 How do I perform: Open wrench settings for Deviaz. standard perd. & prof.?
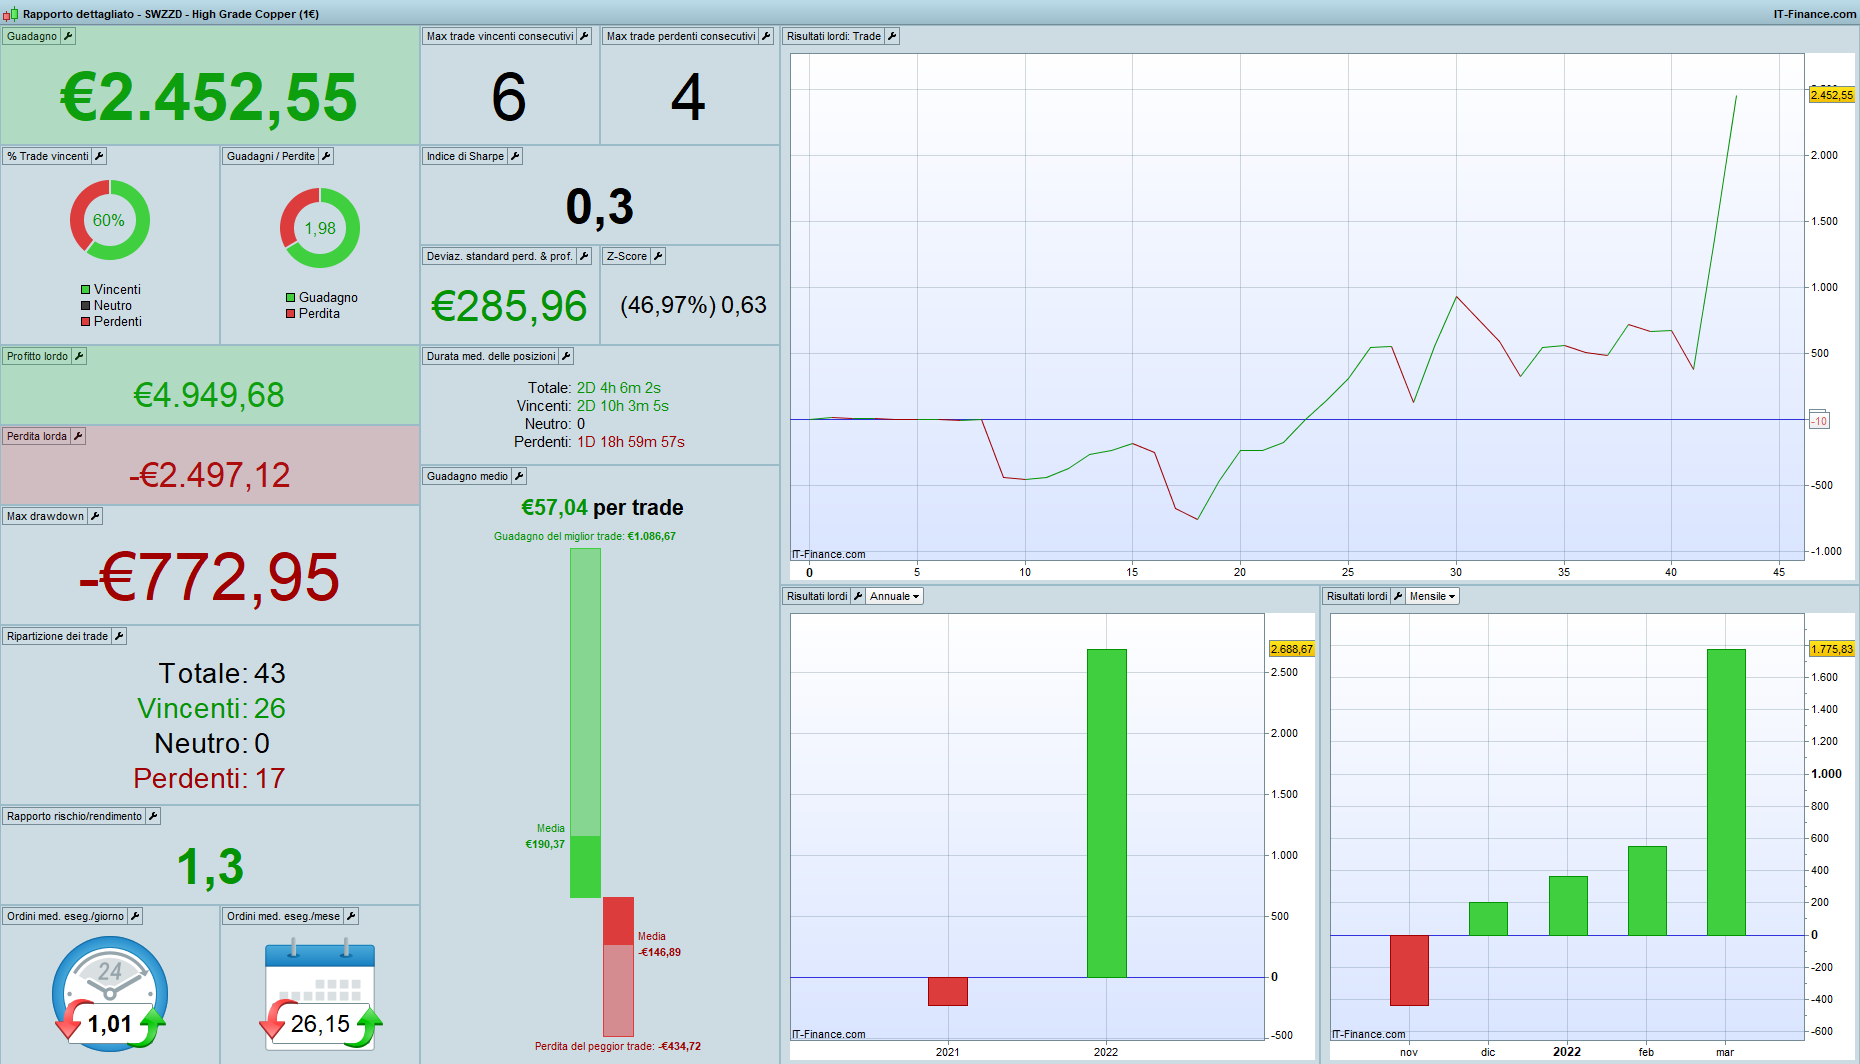click(x=584, y=256)
